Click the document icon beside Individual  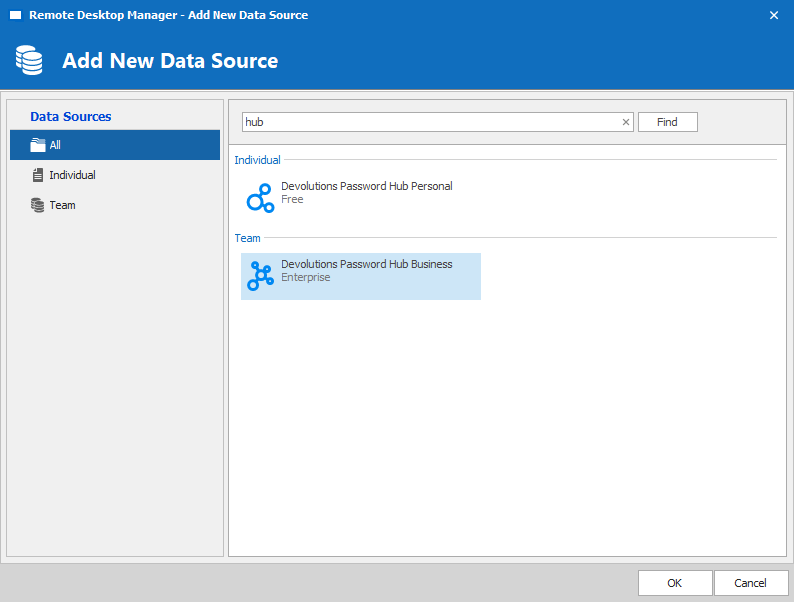click(38, 175)
